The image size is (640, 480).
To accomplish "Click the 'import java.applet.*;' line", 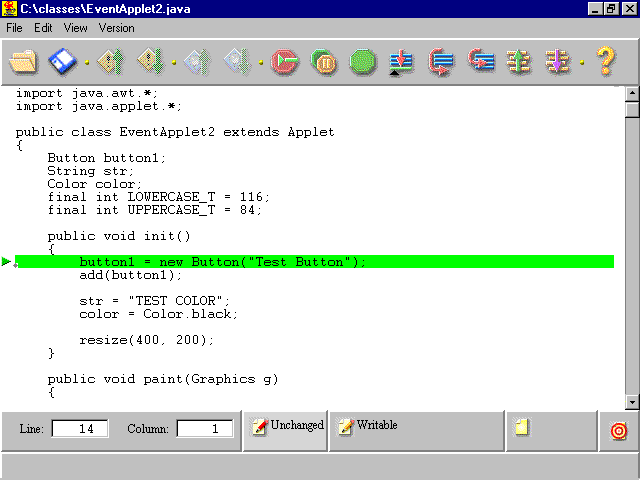I will coord(98,106).
